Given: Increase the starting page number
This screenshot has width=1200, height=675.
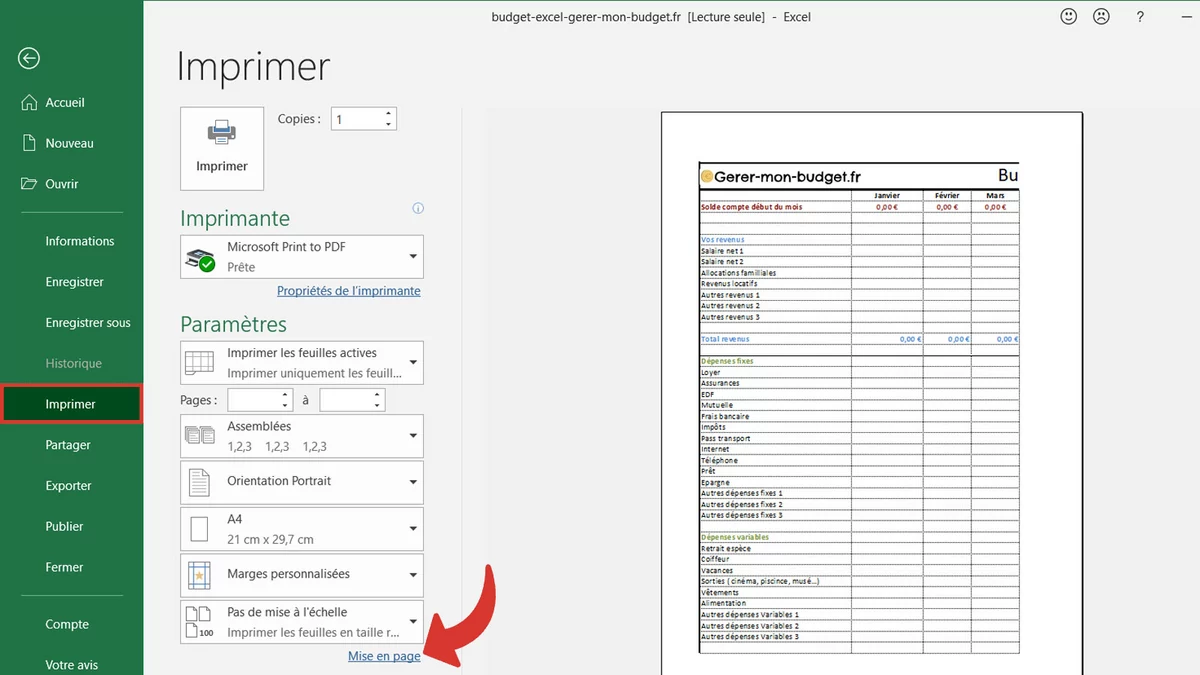Looking at the screenshot, I should 285,395.
